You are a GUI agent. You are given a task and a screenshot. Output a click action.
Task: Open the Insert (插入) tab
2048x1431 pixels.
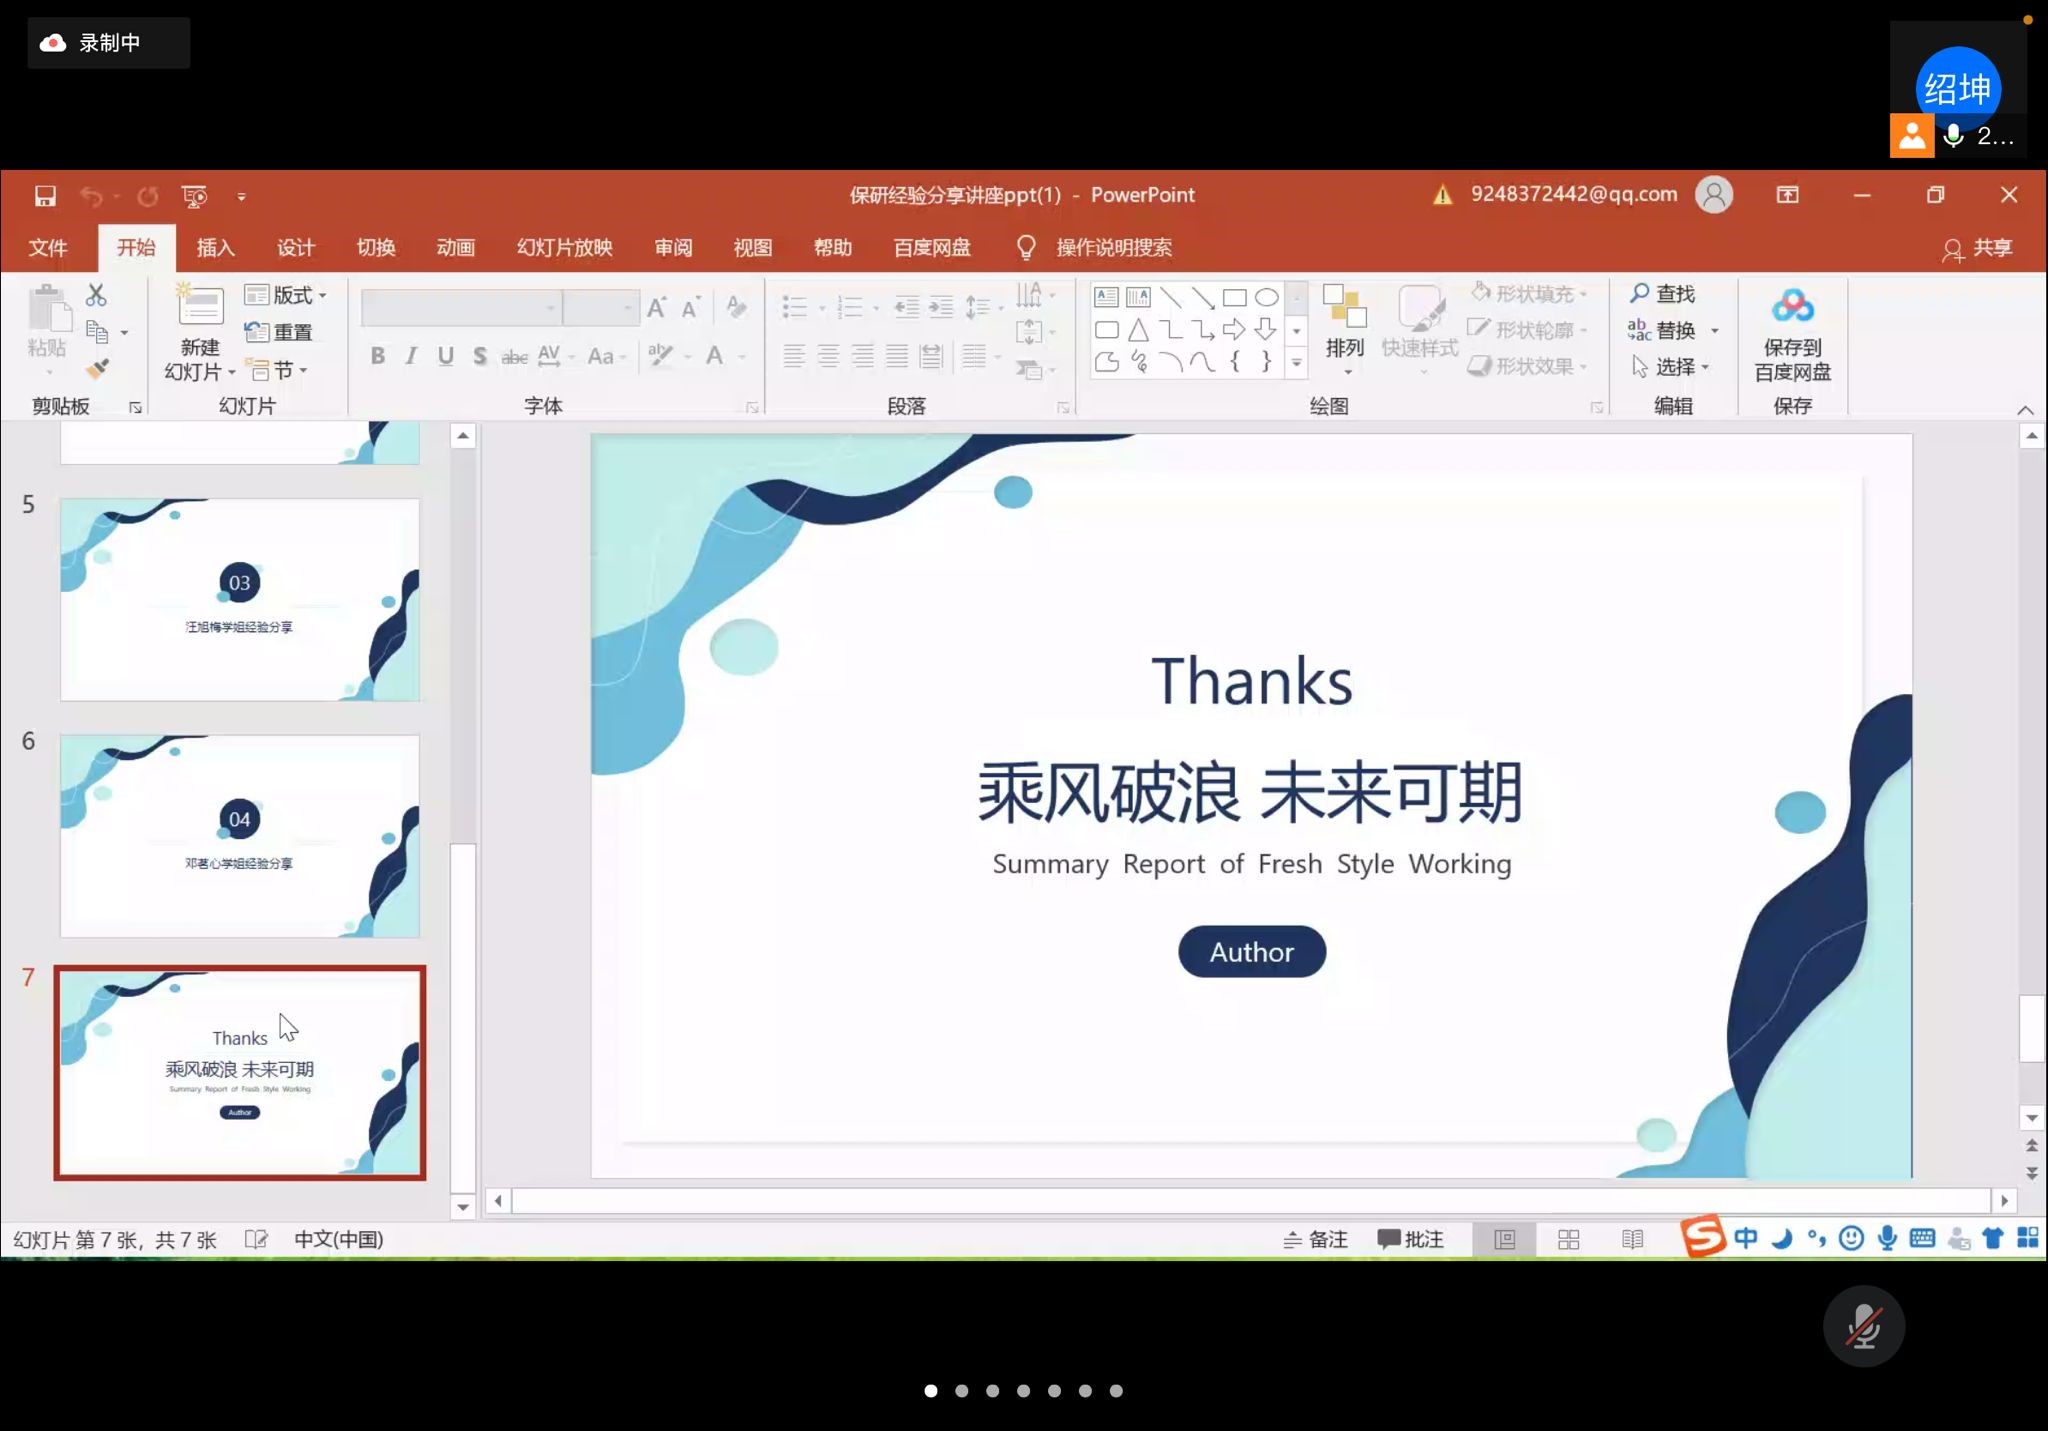click(215, 248)
